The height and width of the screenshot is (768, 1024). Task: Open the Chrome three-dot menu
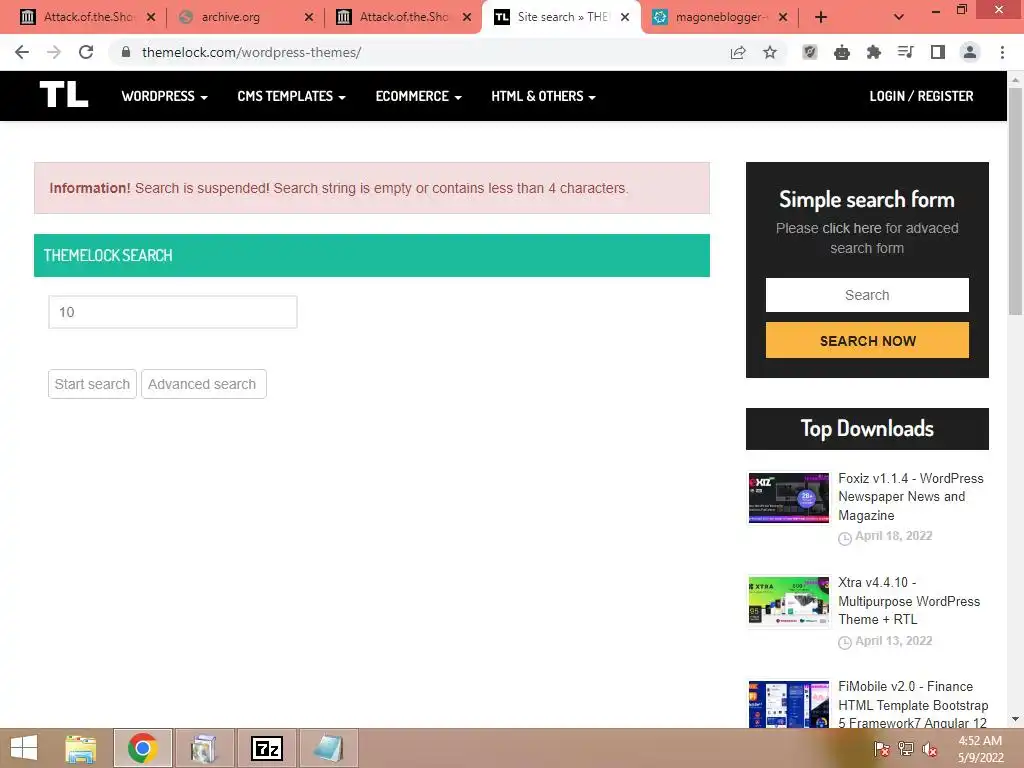pos(1002,52)
